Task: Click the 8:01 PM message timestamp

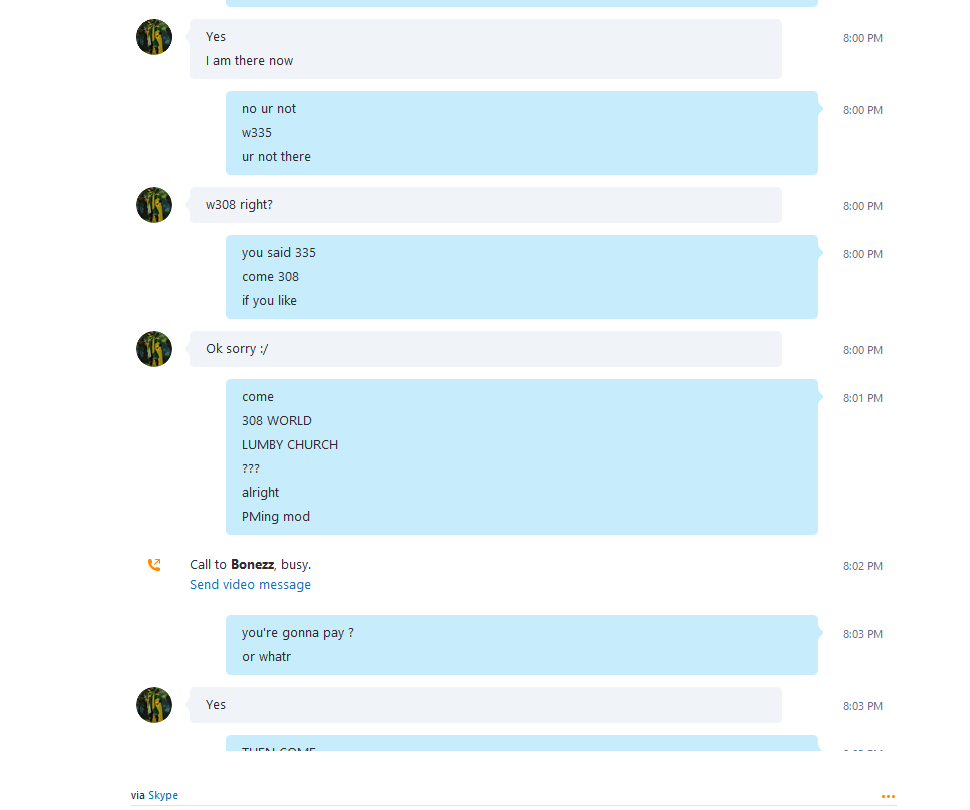Action: pyautogui.click(x=862, y=398)
